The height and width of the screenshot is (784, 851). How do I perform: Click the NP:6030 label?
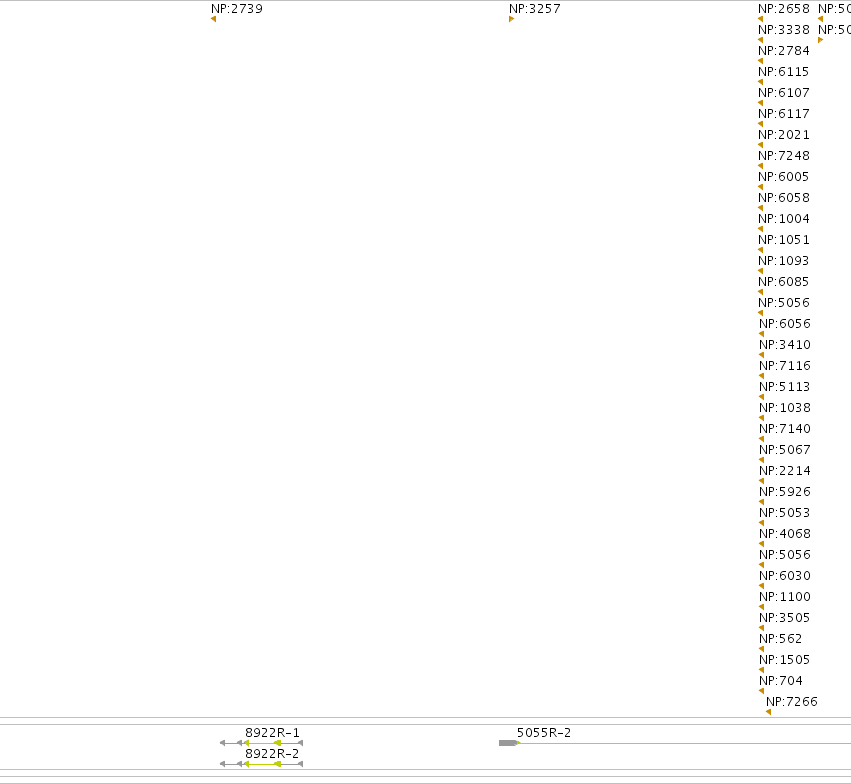point(785,575)
